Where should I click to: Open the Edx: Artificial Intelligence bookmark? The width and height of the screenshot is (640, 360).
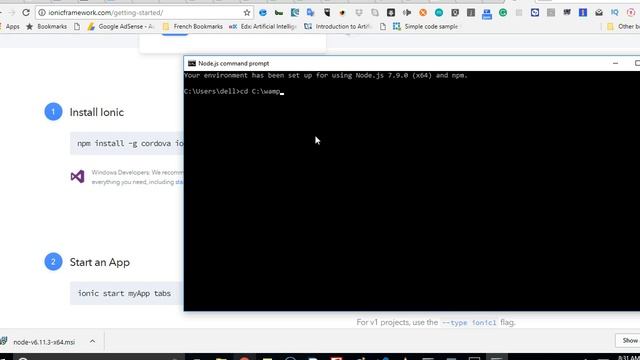[263, 27]
